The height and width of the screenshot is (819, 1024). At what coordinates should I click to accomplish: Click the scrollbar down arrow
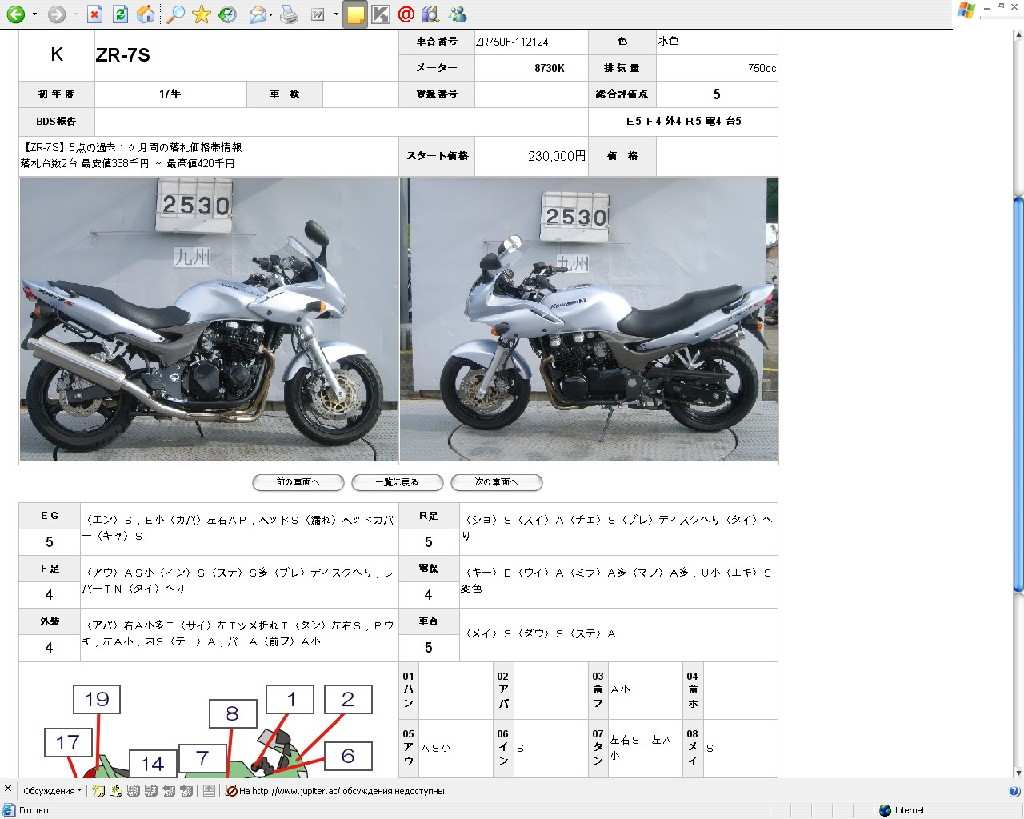(1018, 773)
